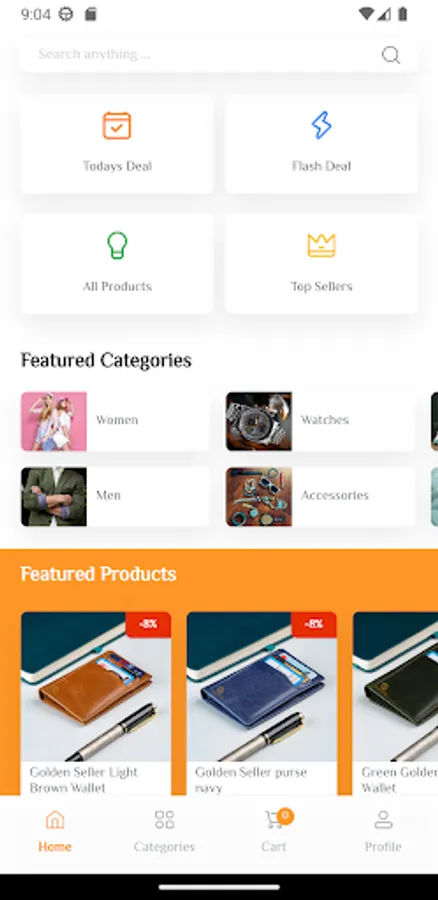Select the Women category
Image resolution: width=438 pixels, height=900 pixels.
coord(115,421)
